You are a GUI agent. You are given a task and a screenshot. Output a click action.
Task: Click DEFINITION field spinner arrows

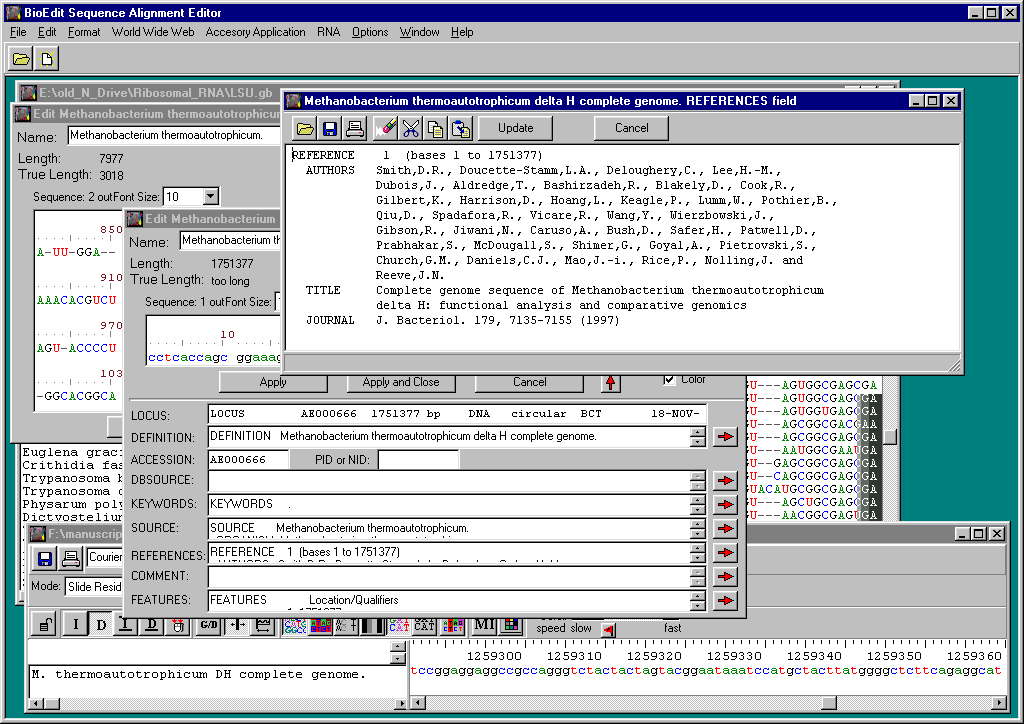click(x=697, y=437)
